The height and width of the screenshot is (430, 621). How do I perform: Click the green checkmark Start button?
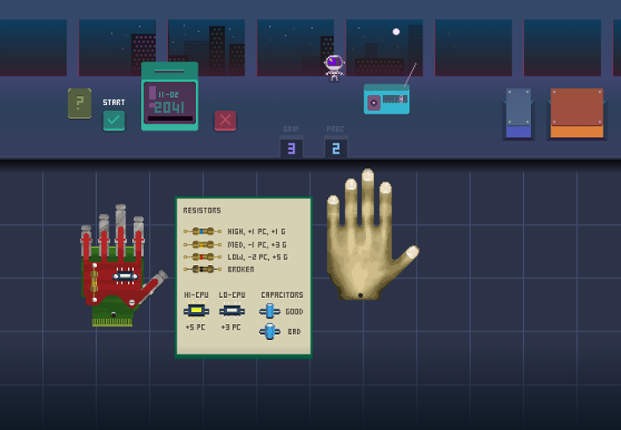pyautogui.click(x=114, y=120)
